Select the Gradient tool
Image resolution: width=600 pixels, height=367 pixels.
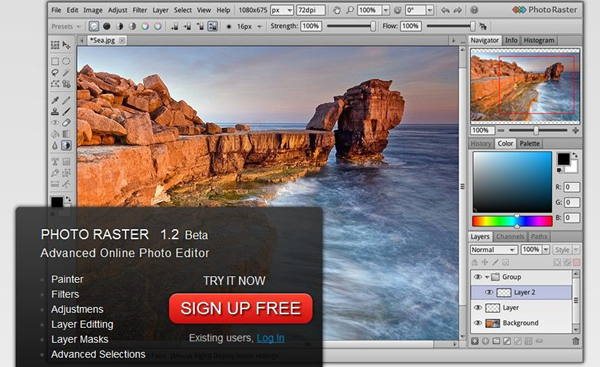[66, 134]
